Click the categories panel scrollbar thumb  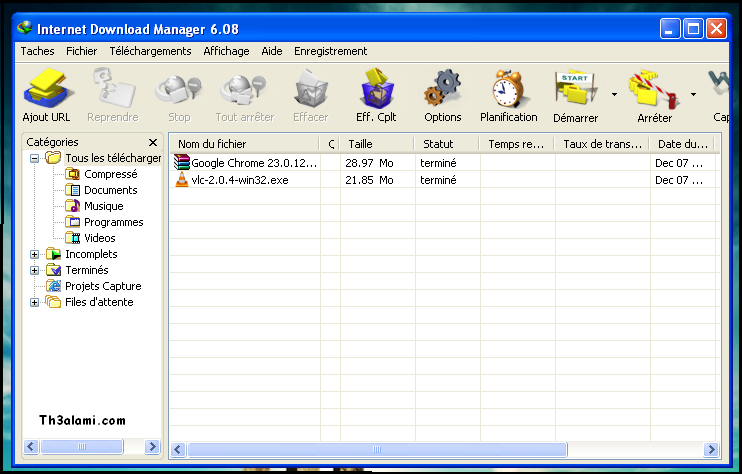pyautogui.click(x=82, y=446)
